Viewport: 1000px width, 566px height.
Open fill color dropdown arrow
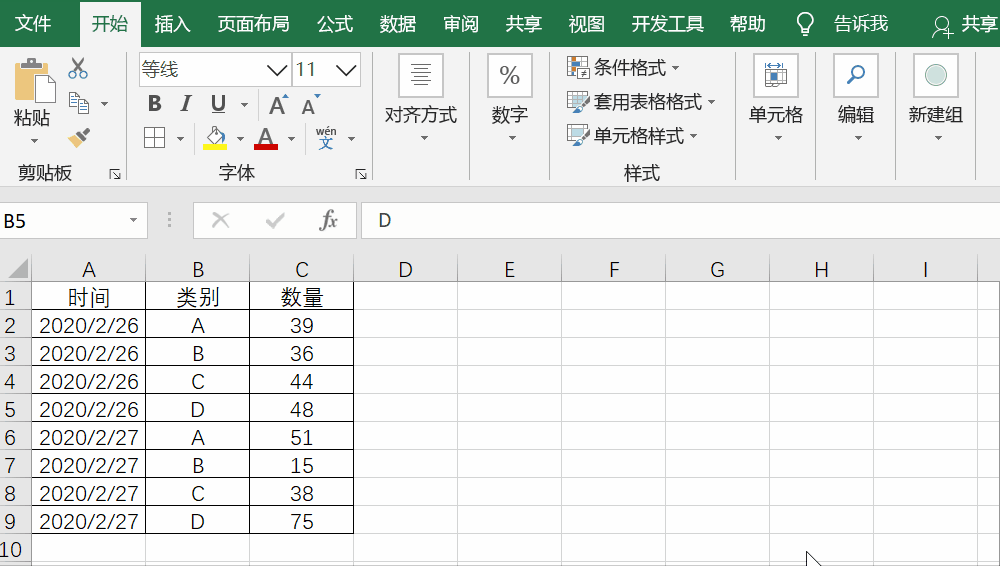(240, 138)
